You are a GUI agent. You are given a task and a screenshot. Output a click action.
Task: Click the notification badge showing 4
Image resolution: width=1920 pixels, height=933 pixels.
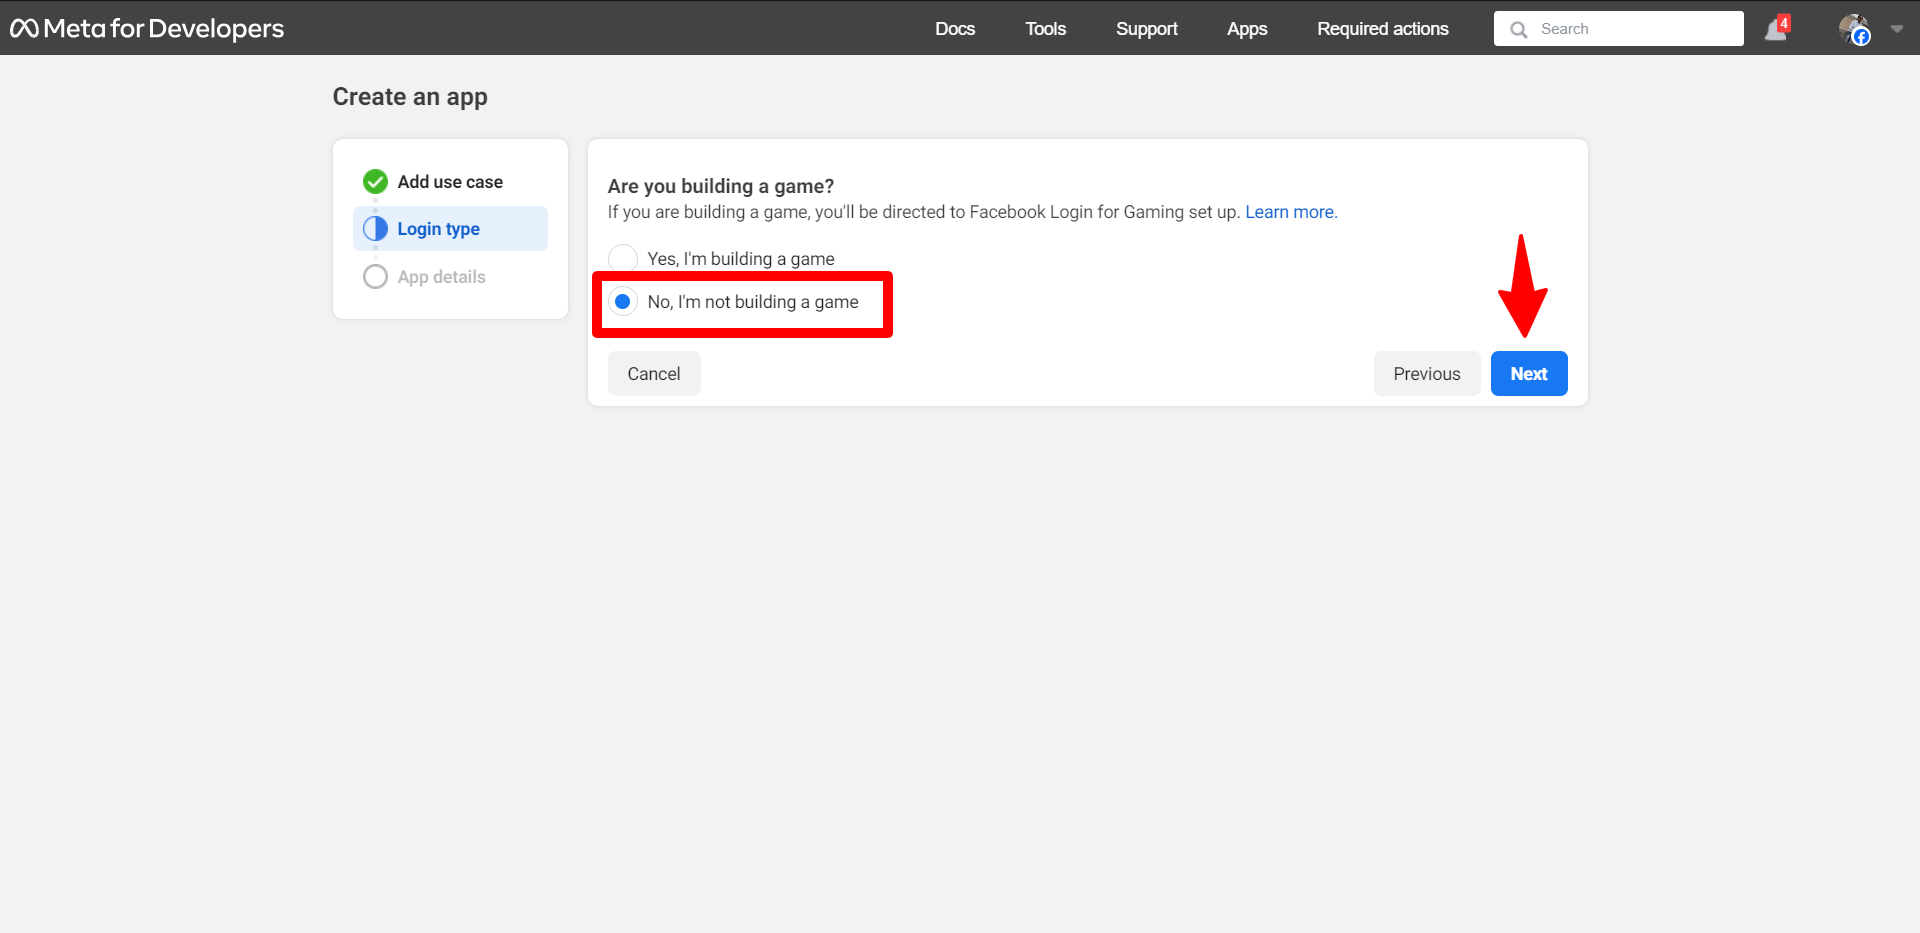[1785, 20]
